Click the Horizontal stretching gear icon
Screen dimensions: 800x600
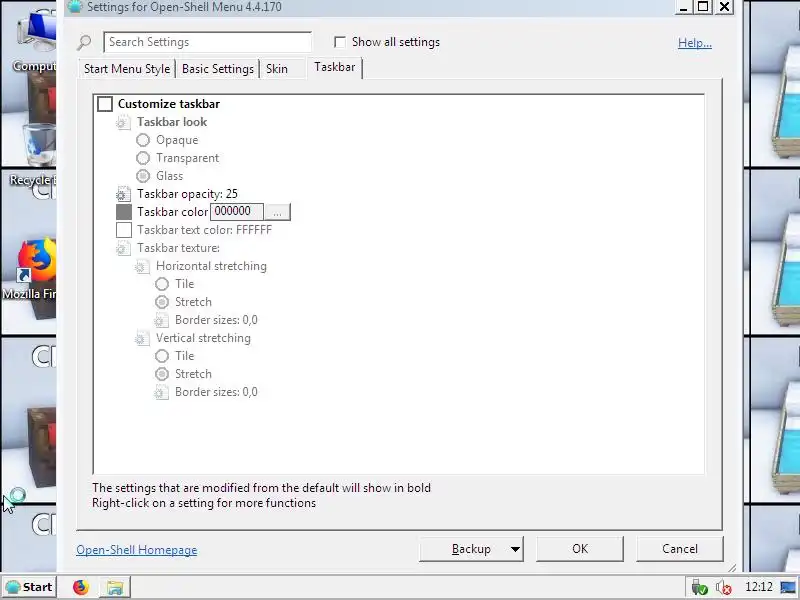[142, 266]
